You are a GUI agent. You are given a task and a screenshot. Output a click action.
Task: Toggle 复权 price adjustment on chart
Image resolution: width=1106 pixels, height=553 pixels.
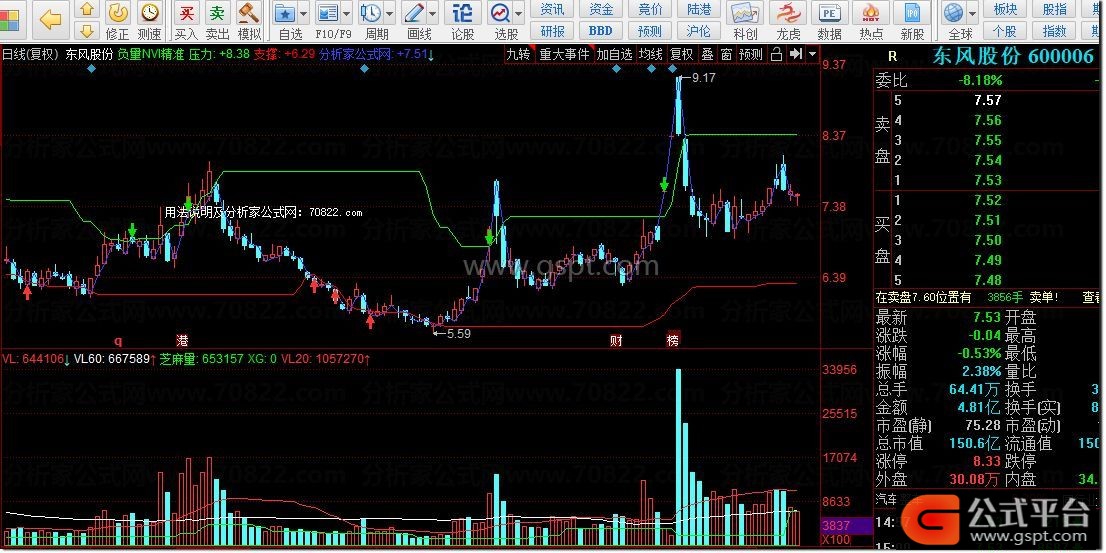[681, 54]
